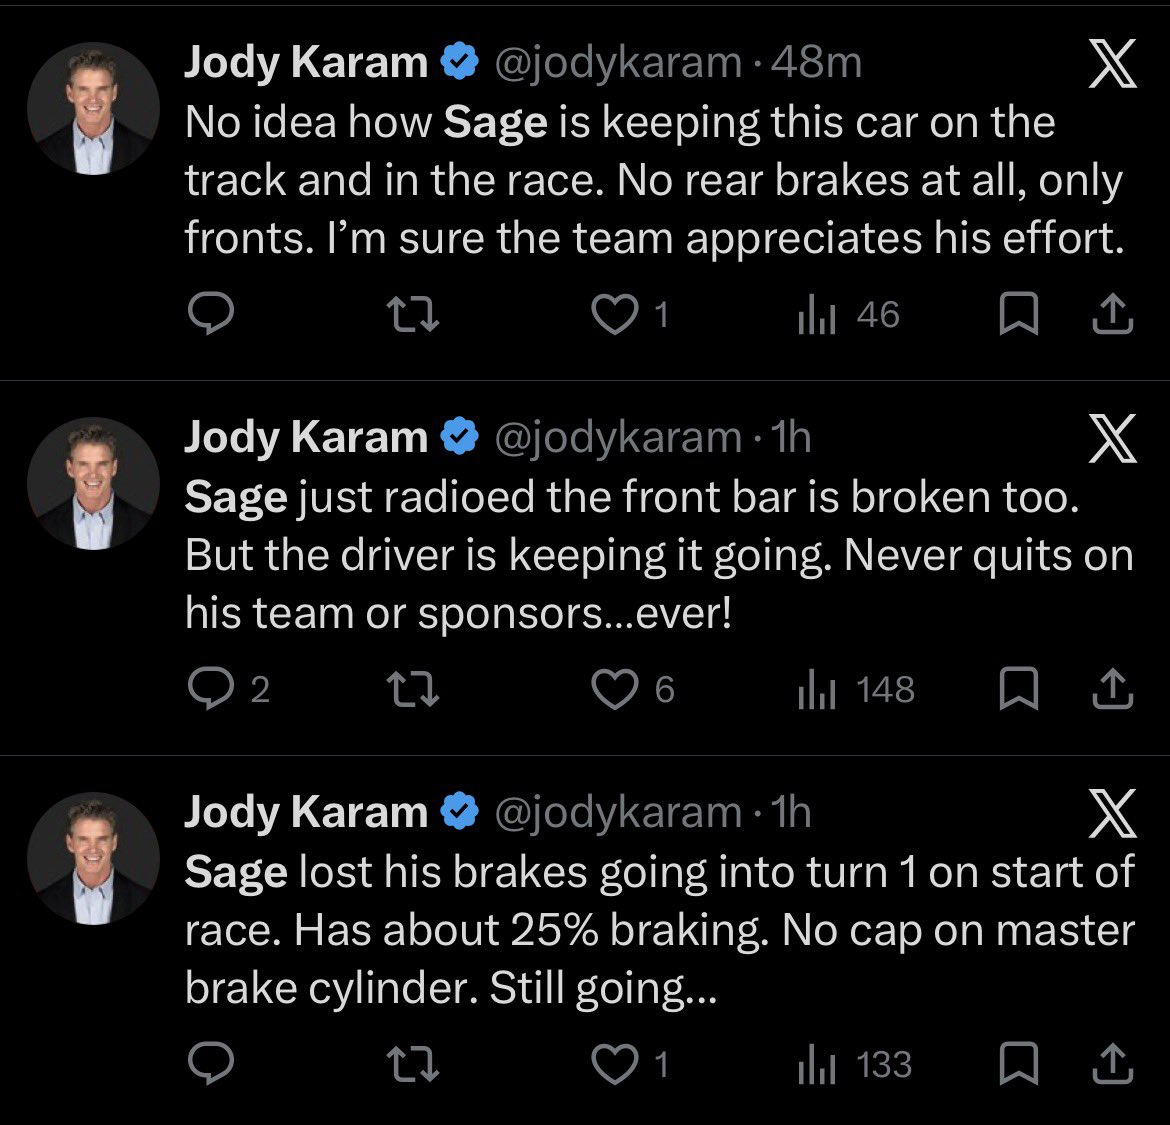Open replies on the front bar tweet
The height and width of the screenshot is (1125, 1170).
point(211,691)
